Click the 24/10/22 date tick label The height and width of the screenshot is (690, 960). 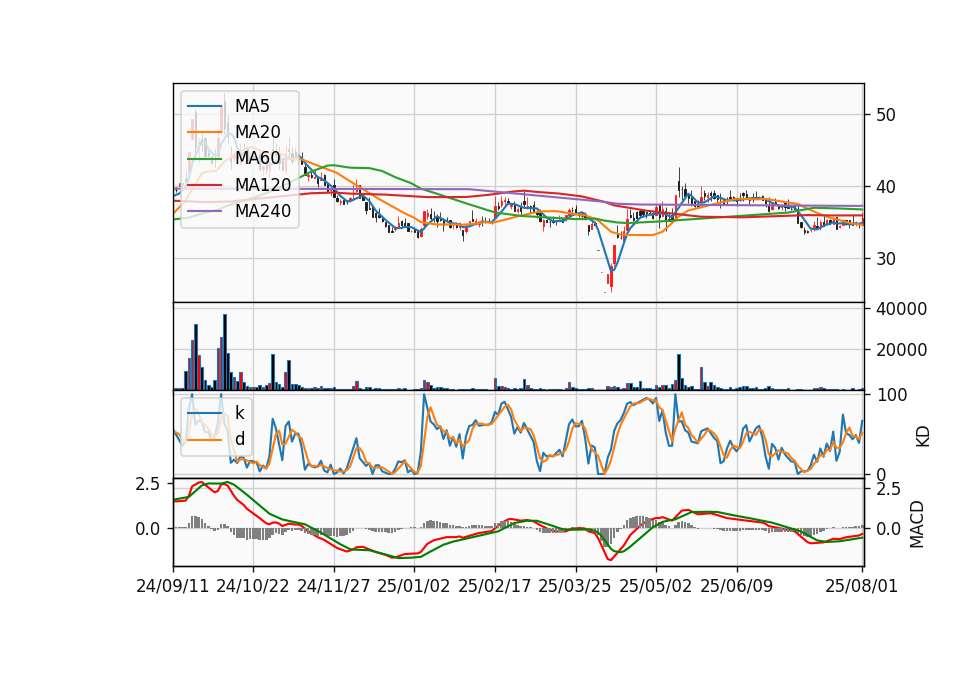(253, 587)
